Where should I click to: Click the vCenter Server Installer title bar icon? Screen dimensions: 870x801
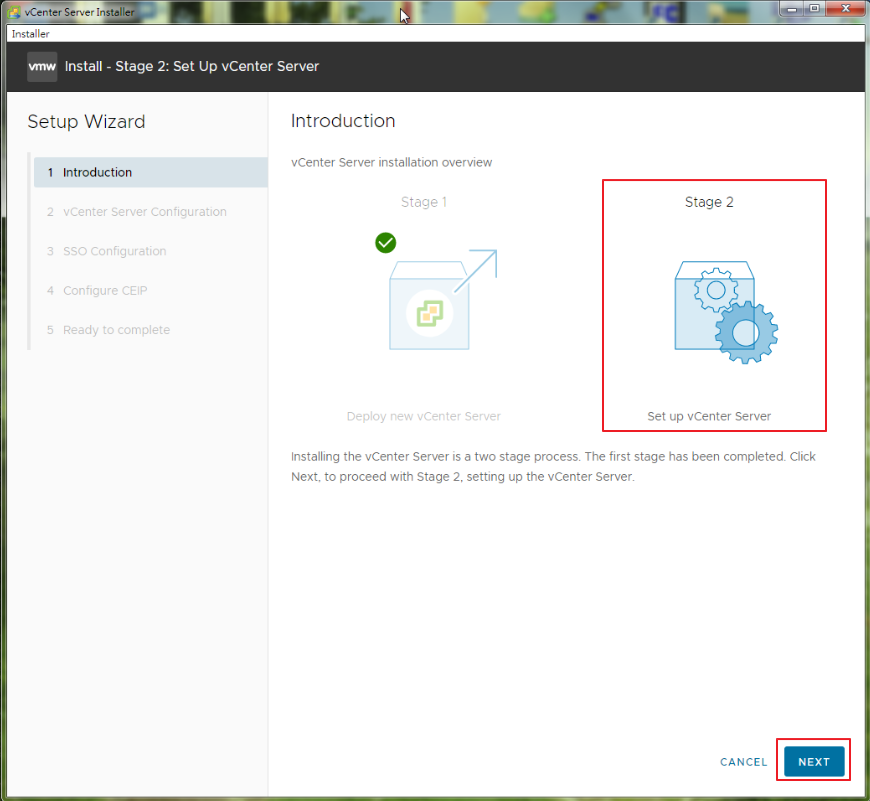click(13, 12)
